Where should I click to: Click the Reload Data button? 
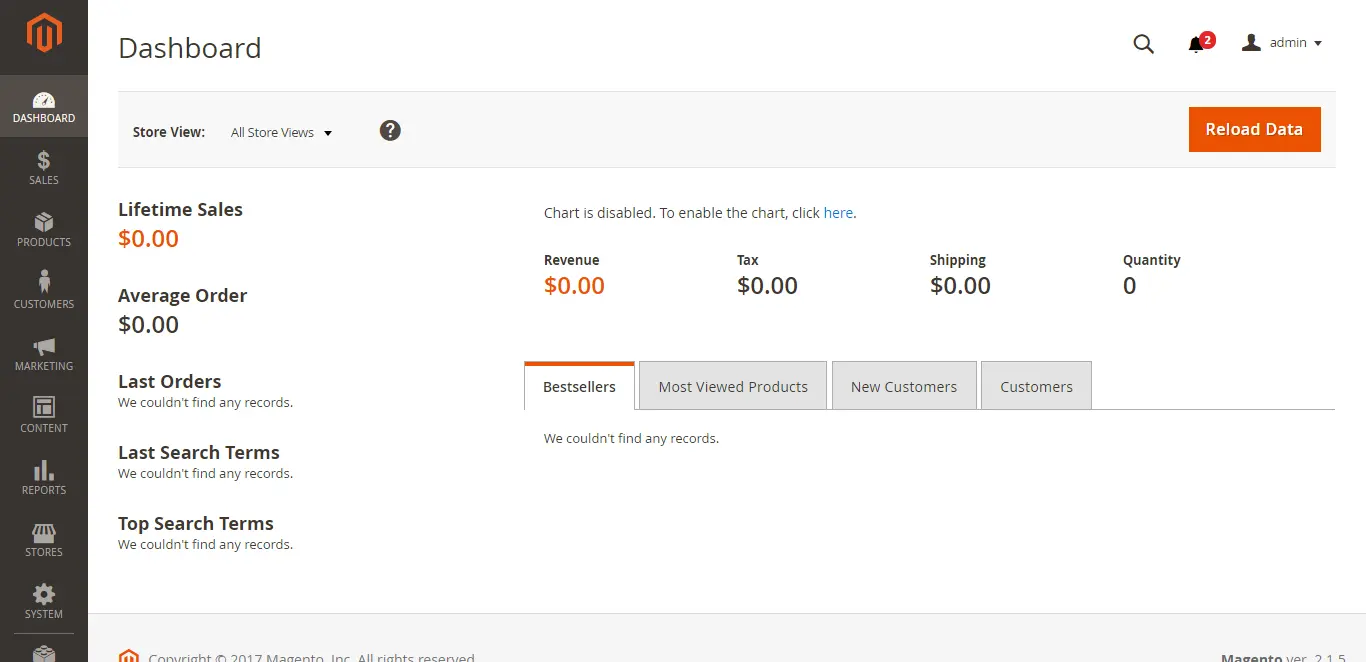(1254, 129)
